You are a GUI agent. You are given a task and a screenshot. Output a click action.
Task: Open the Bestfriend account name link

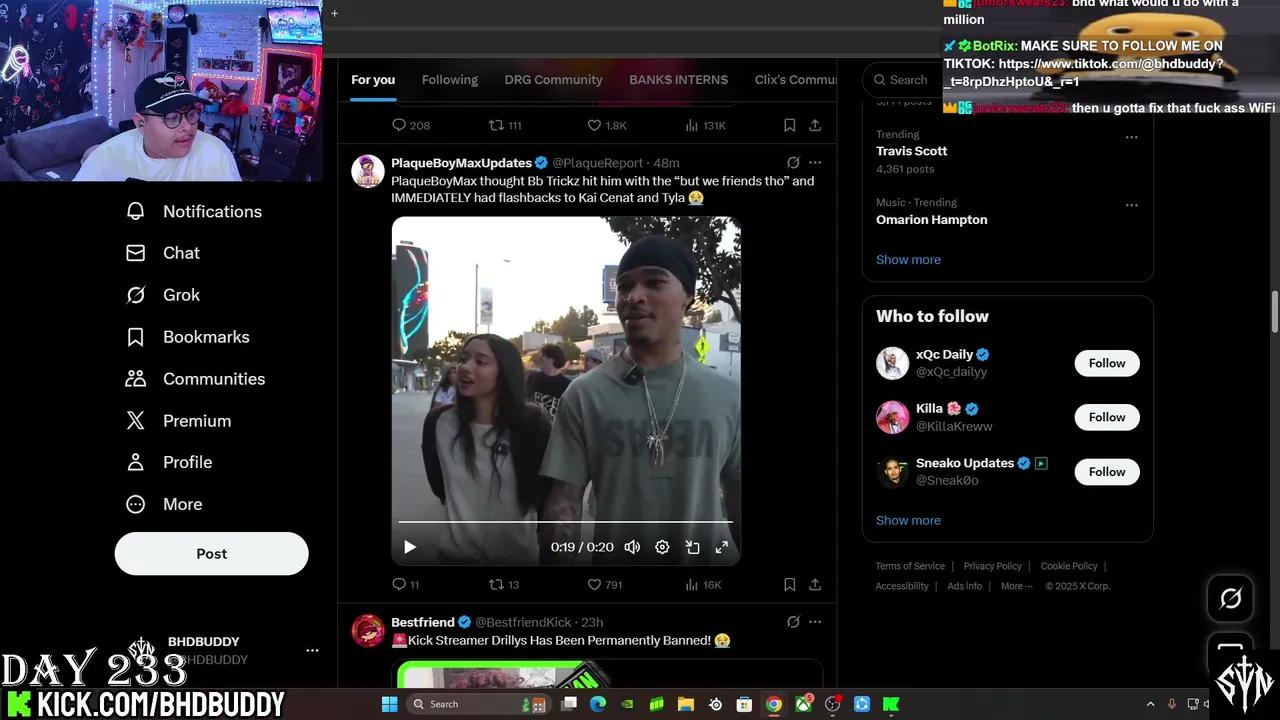coord(423,622)
